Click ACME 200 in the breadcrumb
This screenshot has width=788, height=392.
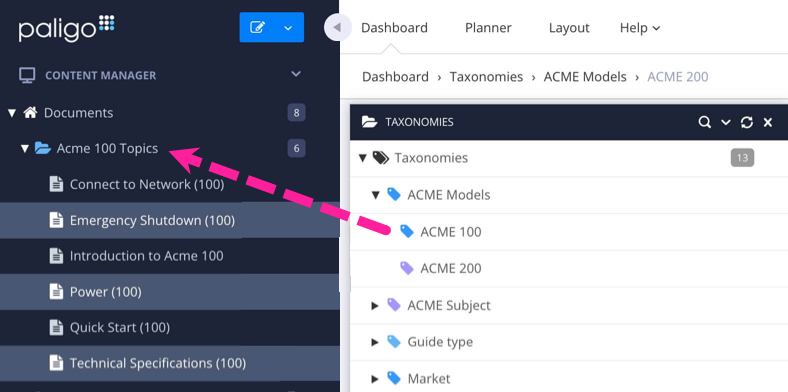point(678,77)
